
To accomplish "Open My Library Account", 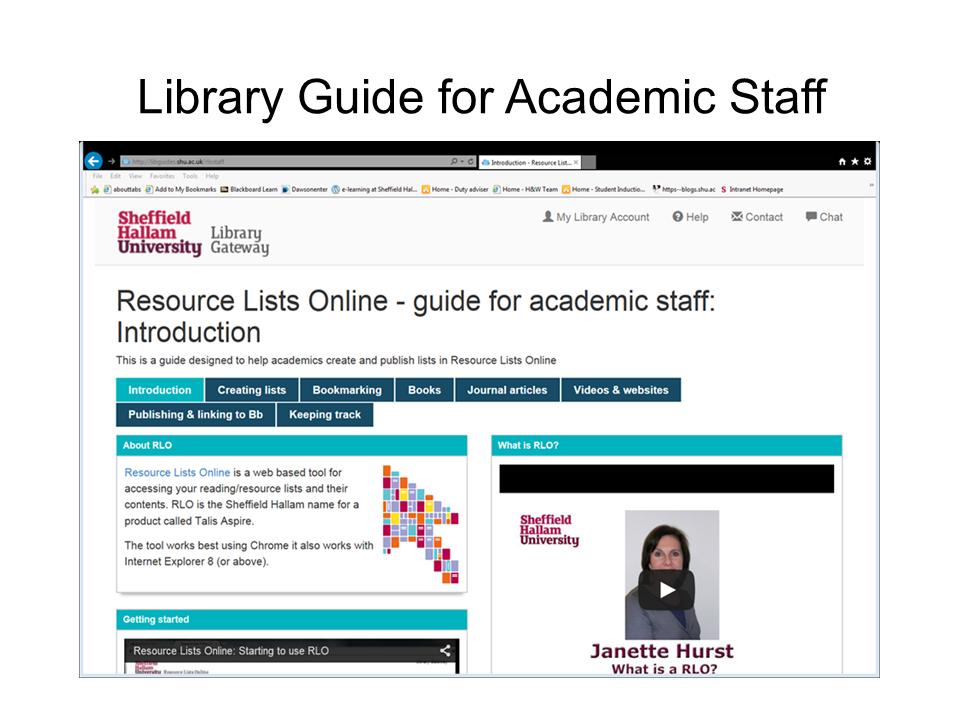I will click(596, 217).
